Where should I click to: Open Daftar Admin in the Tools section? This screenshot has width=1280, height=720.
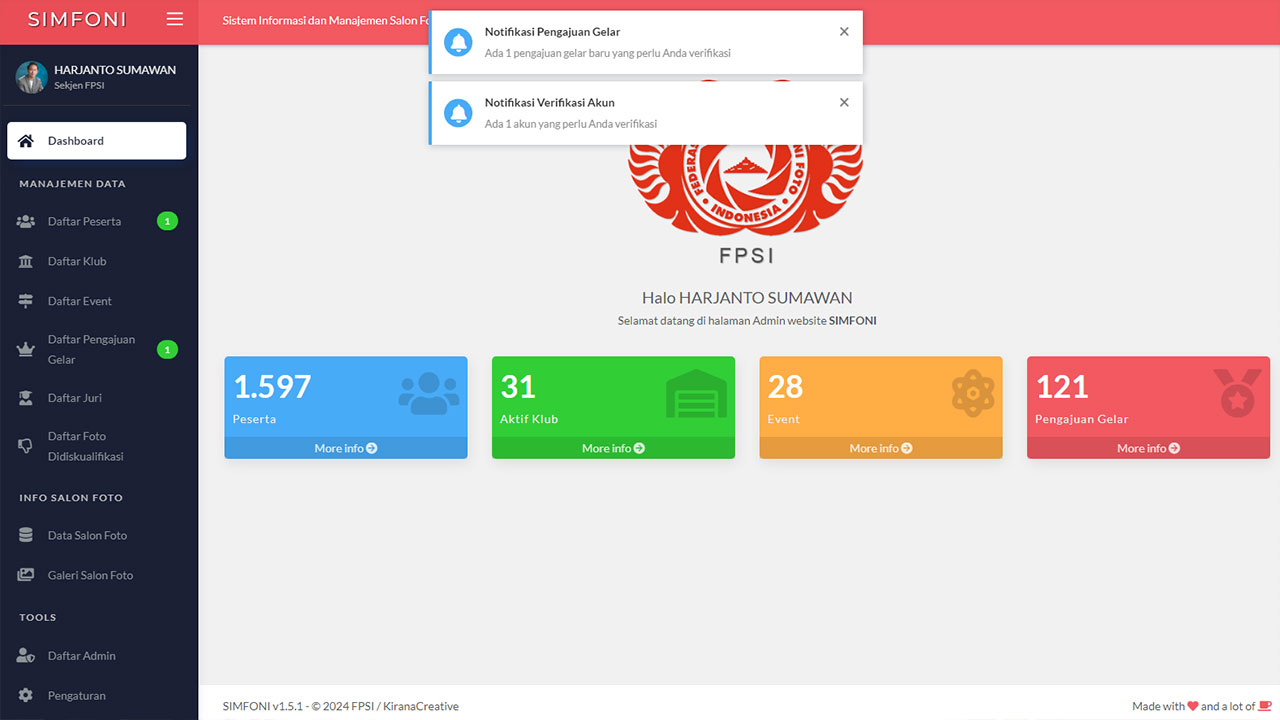pos(81,656)
